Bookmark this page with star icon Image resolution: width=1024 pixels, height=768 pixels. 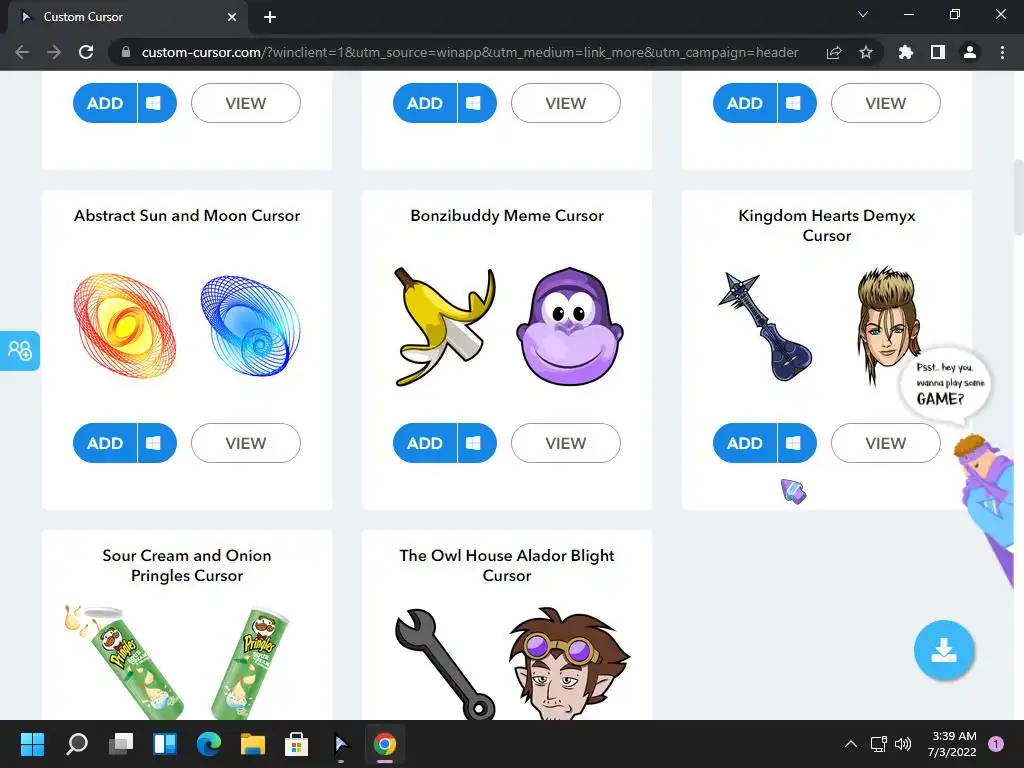coord(866,52)
